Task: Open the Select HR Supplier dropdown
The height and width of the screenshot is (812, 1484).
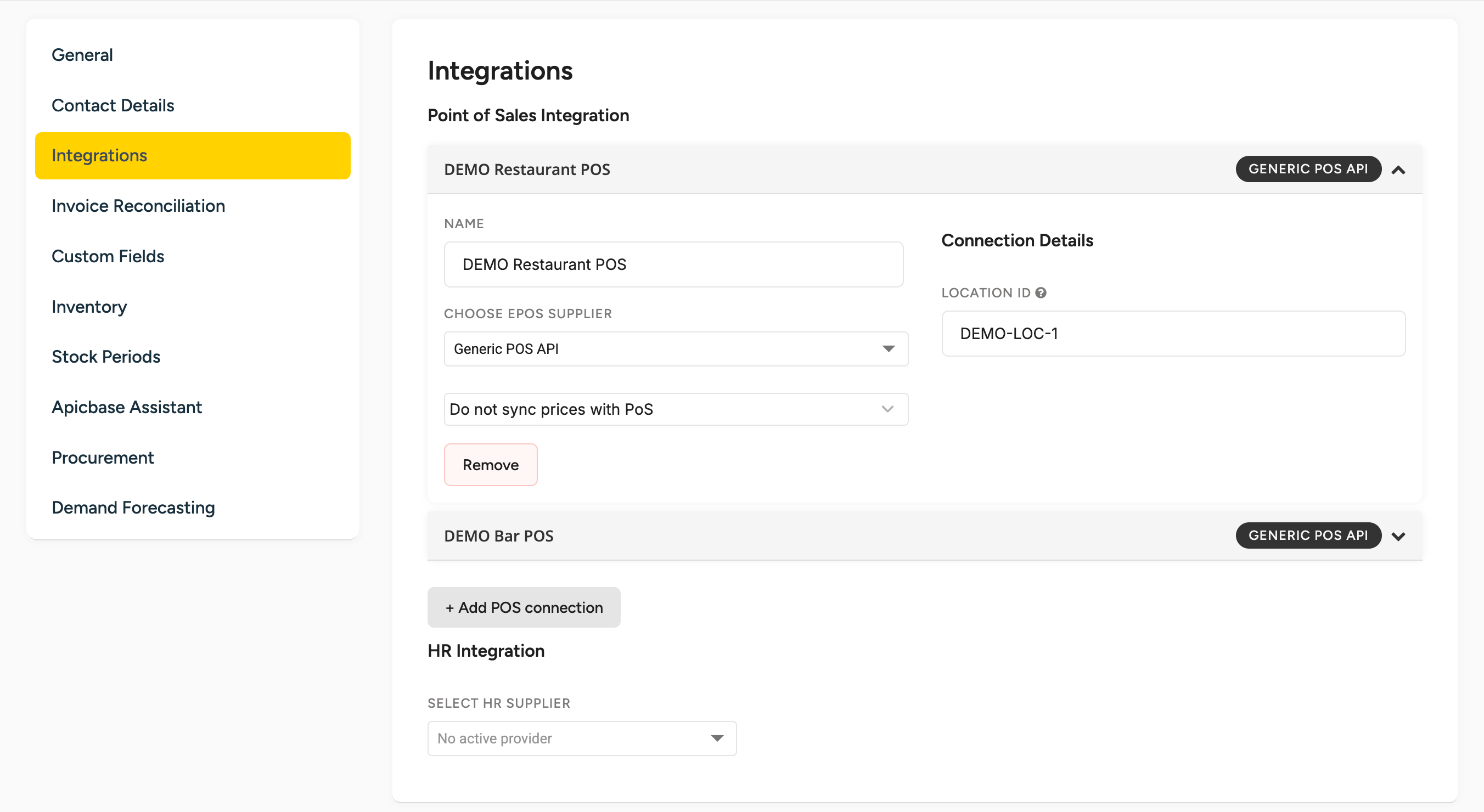Action: [x=582, y=739]
